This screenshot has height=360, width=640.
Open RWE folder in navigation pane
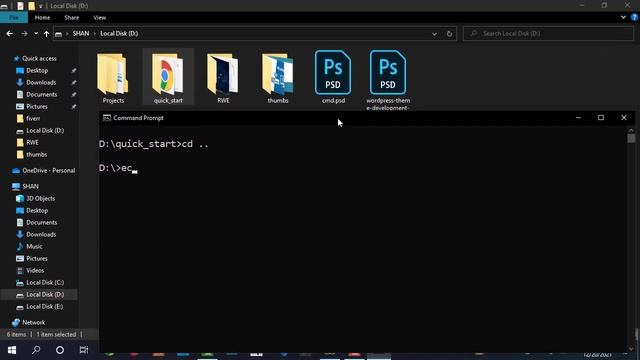pos(32,142)
